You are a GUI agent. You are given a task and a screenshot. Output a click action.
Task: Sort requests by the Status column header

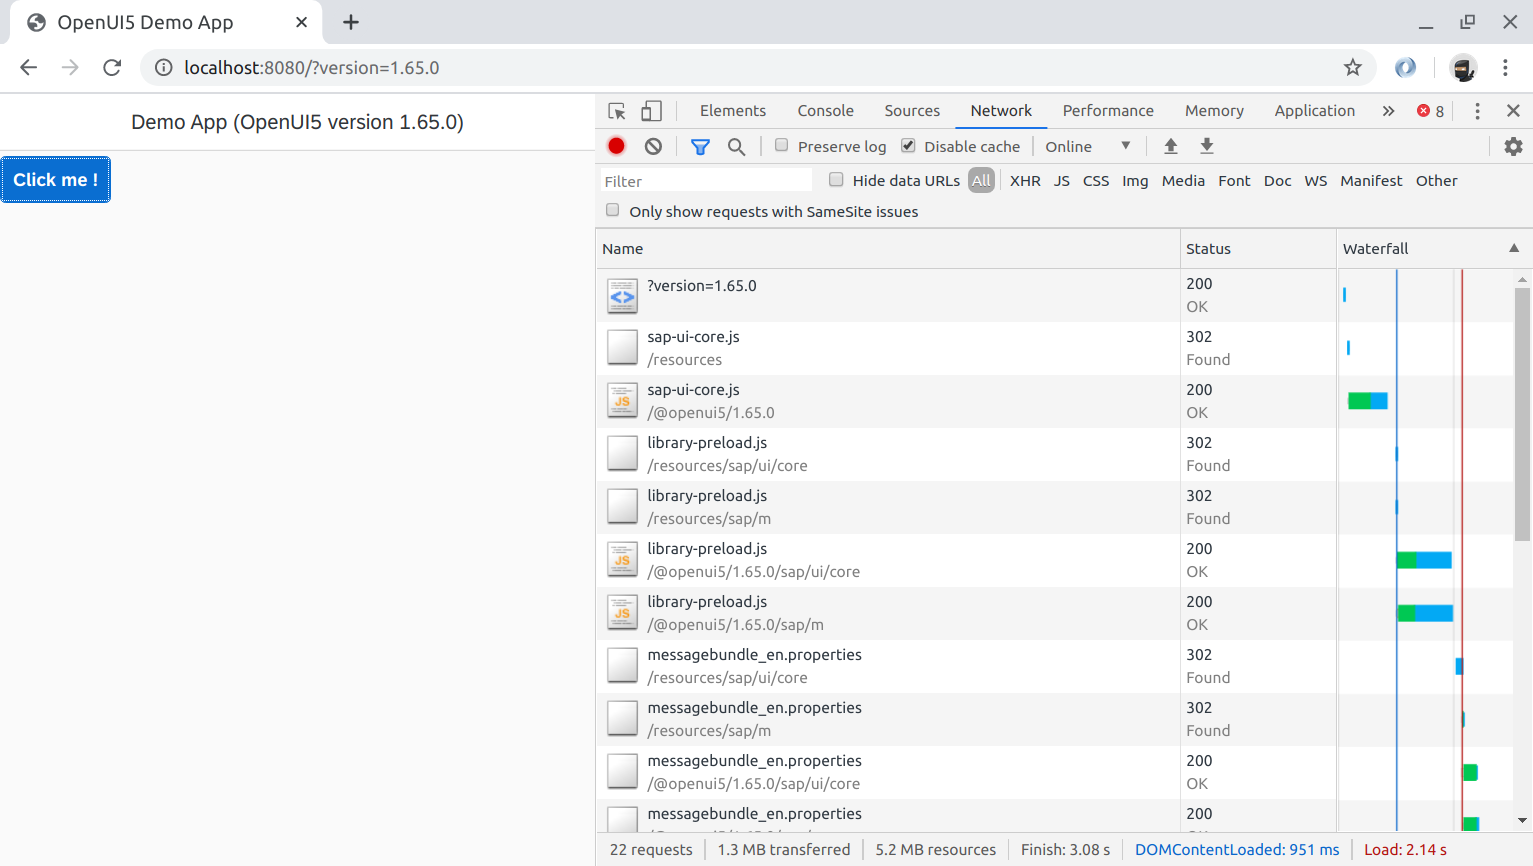click(1258, 248)
